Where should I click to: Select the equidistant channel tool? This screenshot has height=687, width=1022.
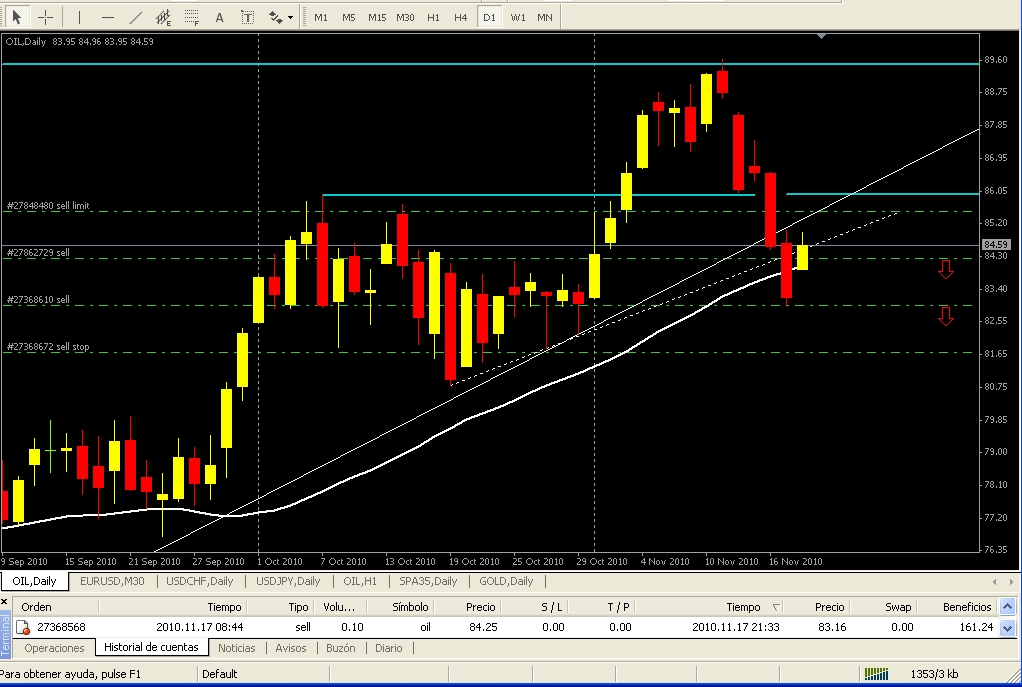pyautogui.click(x=164, y=17)
